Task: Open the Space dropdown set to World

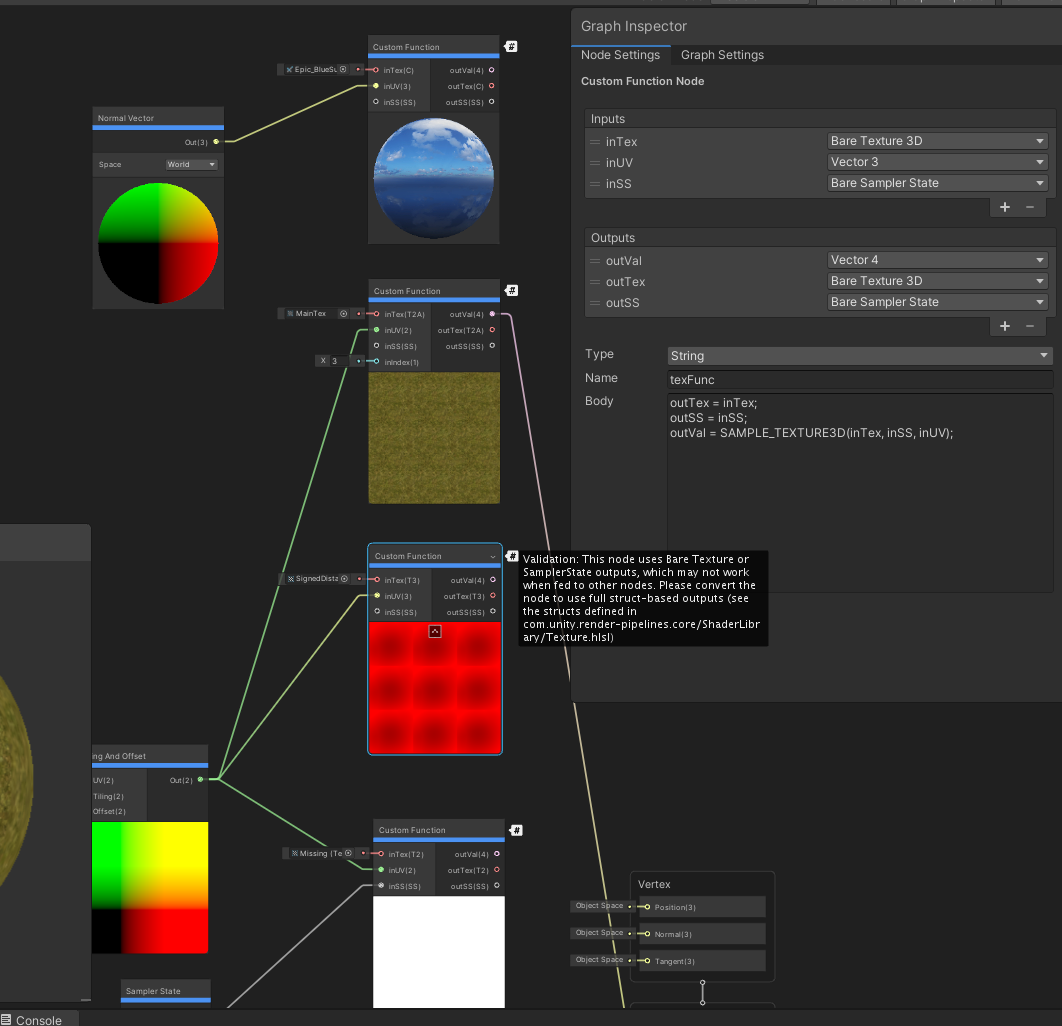Action: 192,165
